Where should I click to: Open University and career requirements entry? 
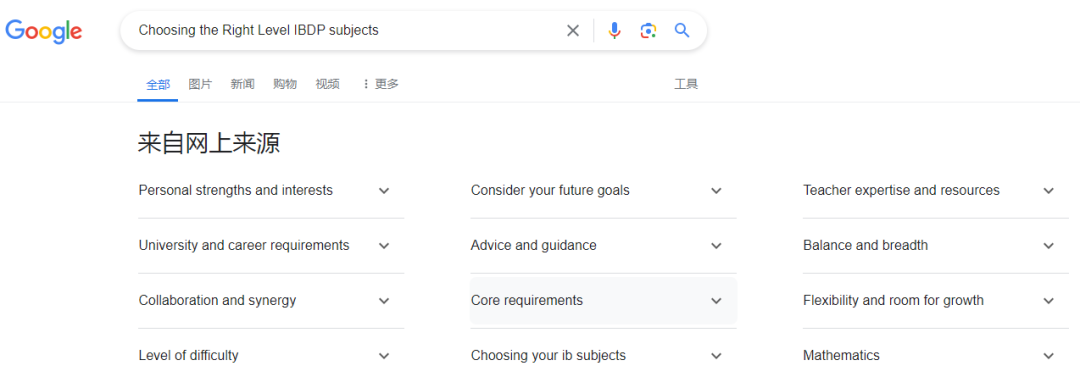[x=271, y=245]
